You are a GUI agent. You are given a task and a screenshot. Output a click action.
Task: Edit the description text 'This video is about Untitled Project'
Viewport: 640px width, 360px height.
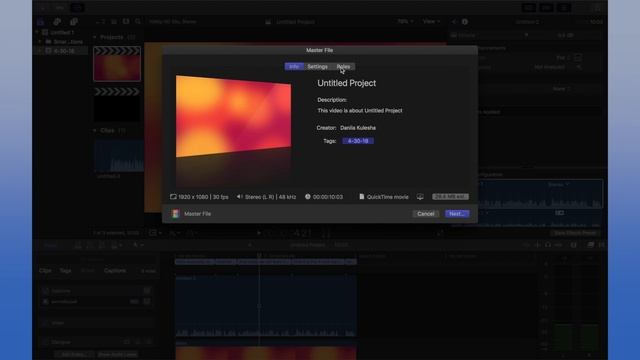click(360, 111)
